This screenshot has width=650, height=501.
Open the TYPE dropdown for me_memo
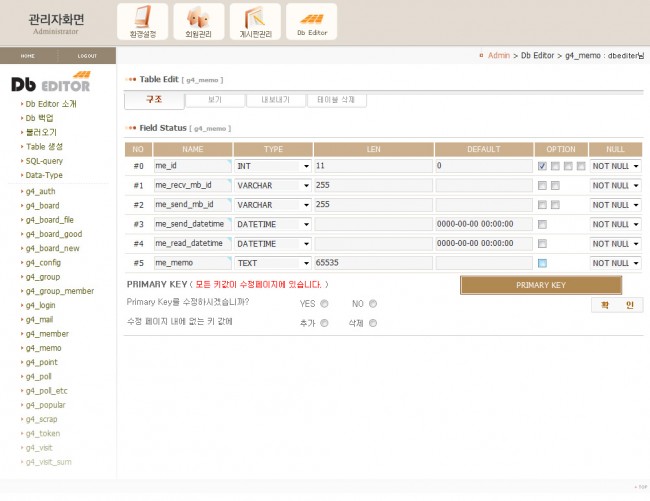[273, 261]
